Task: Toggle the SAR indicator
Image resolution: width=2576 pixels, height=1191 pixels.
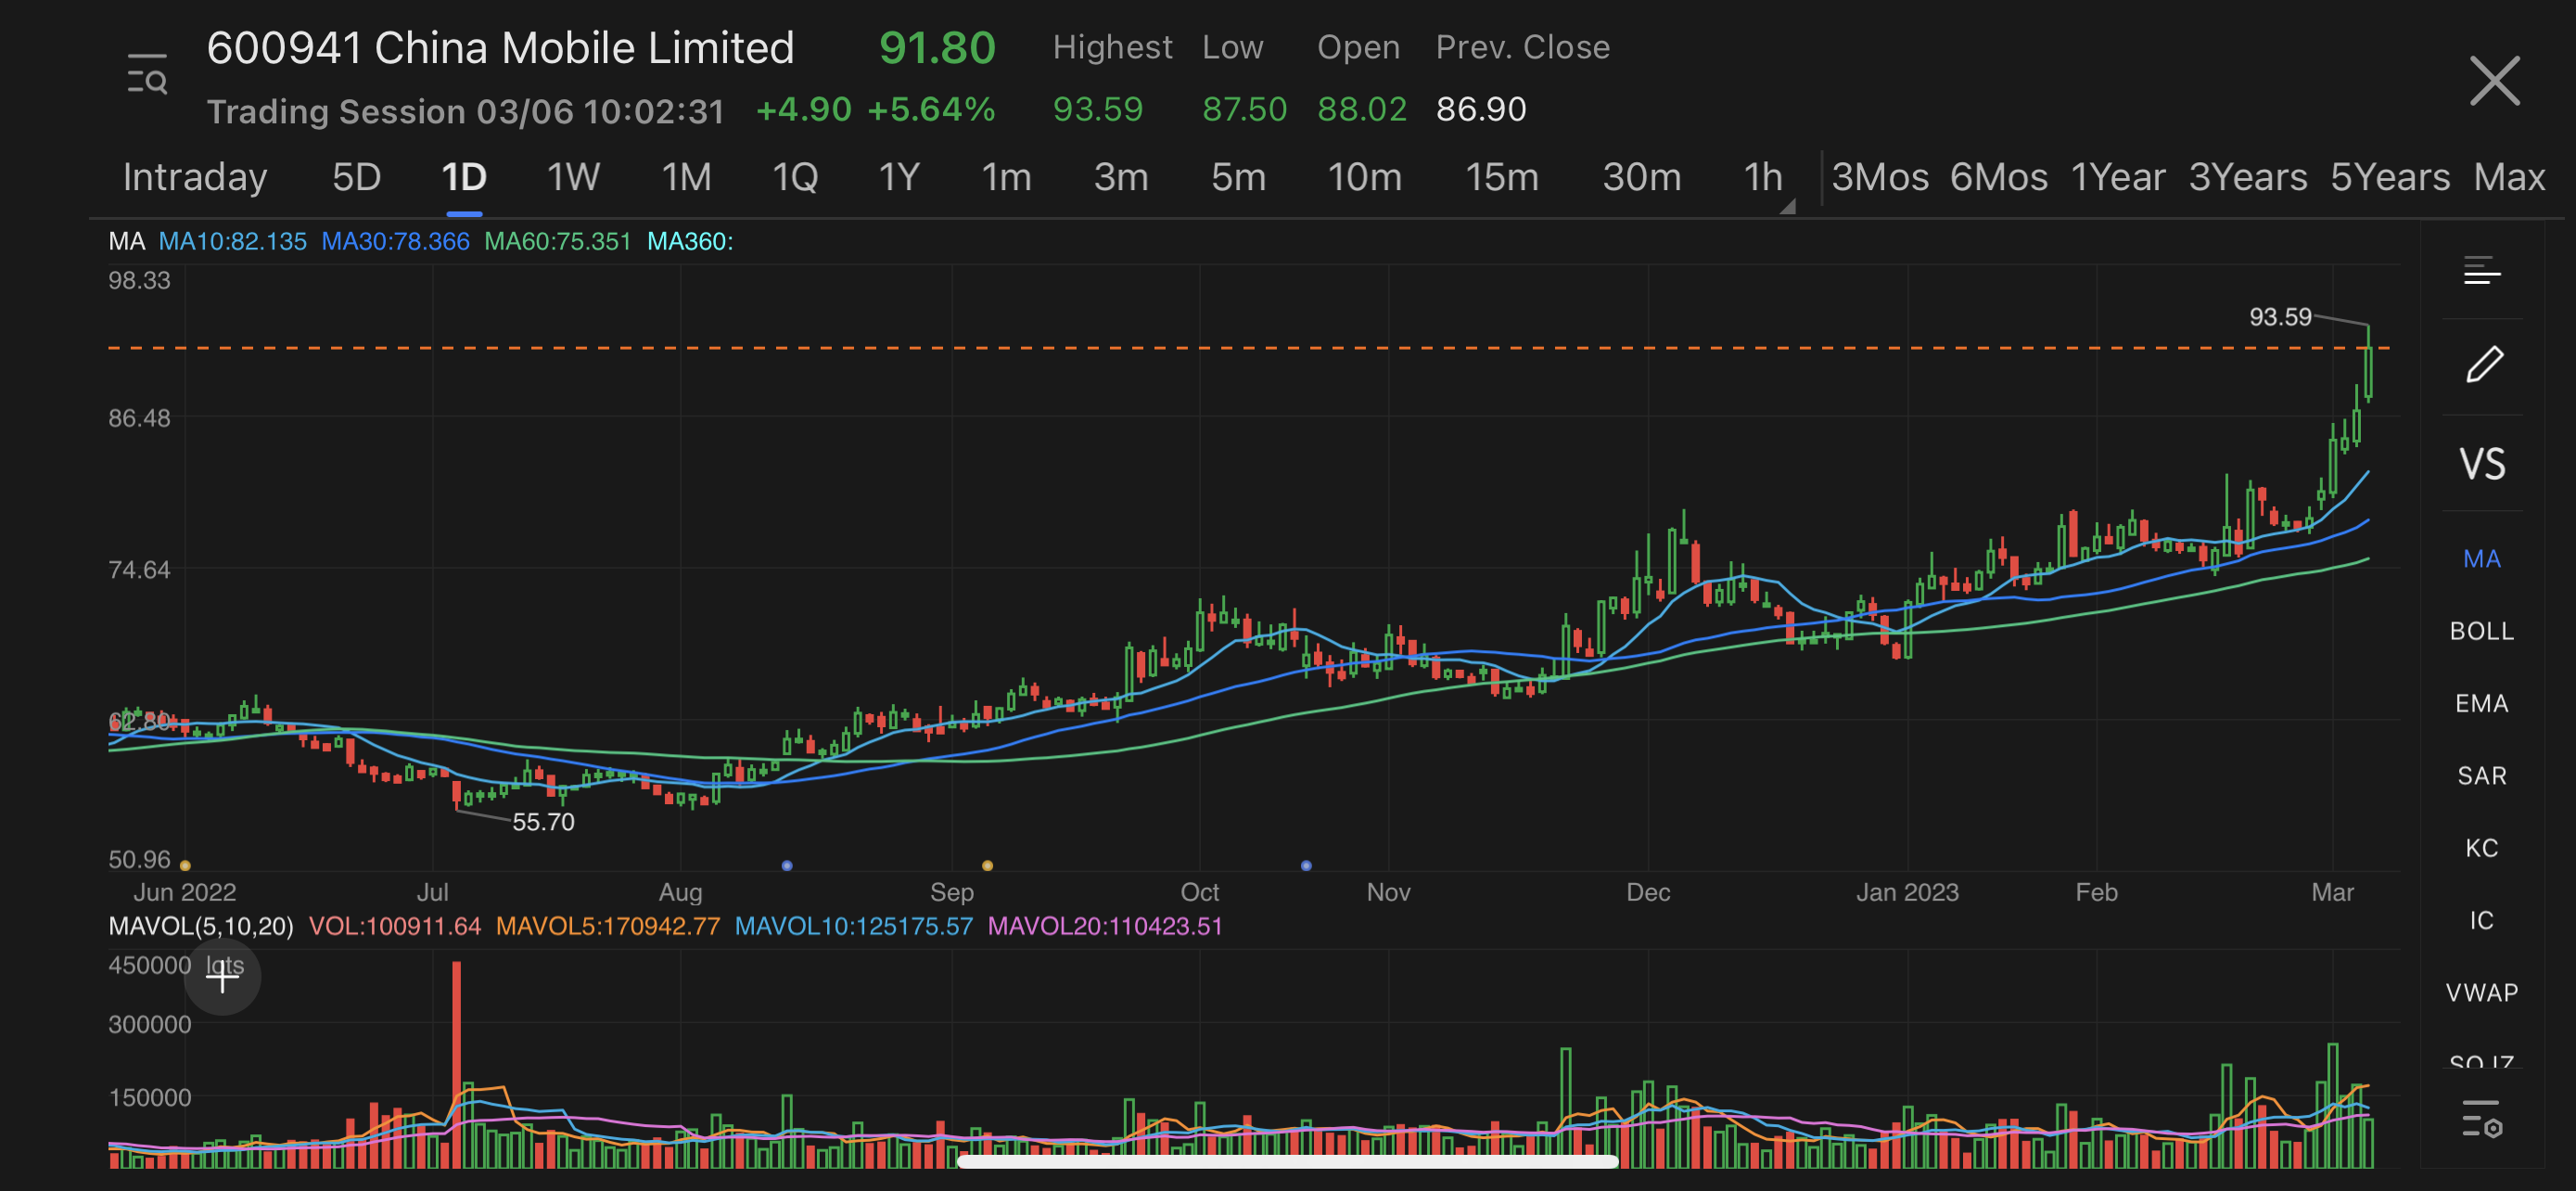Action: click(2481, 776)
